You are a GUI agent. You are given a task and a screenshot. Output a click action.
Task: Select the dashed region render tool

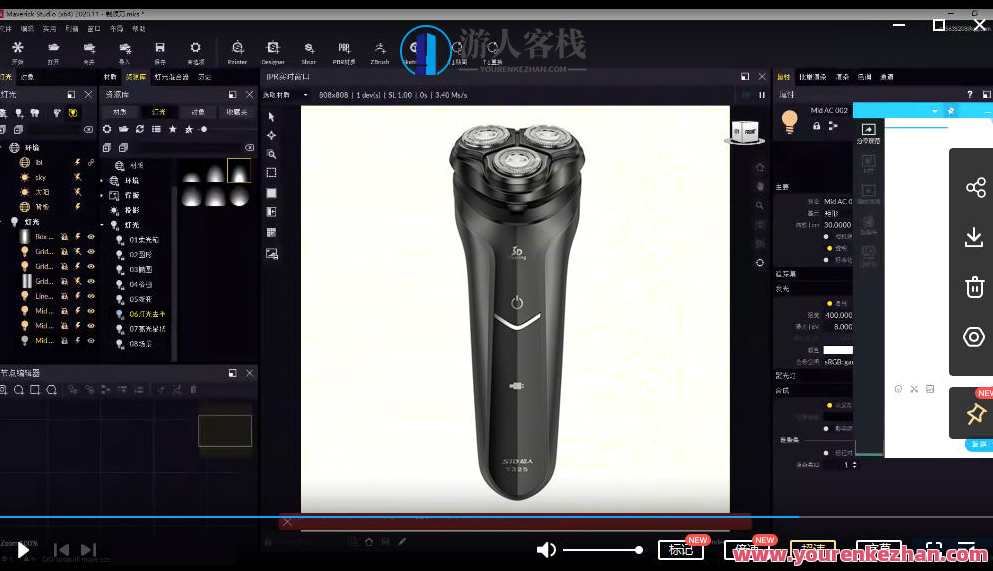coord(272,173)
